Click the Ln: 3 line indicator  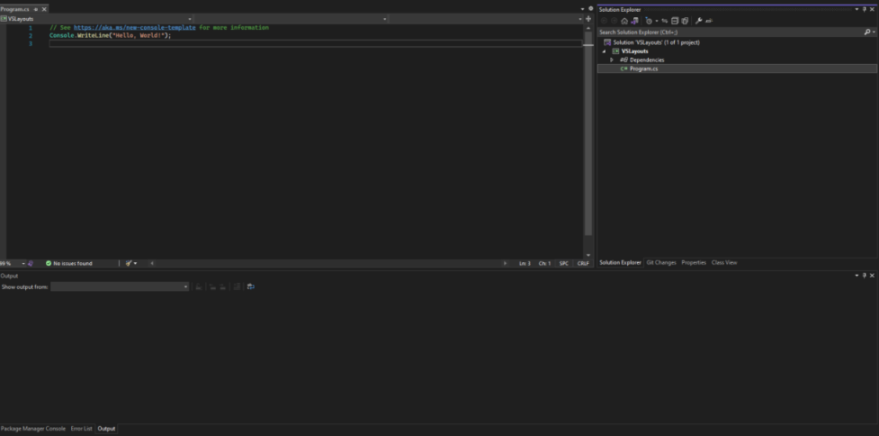click(x=525, y=263)
